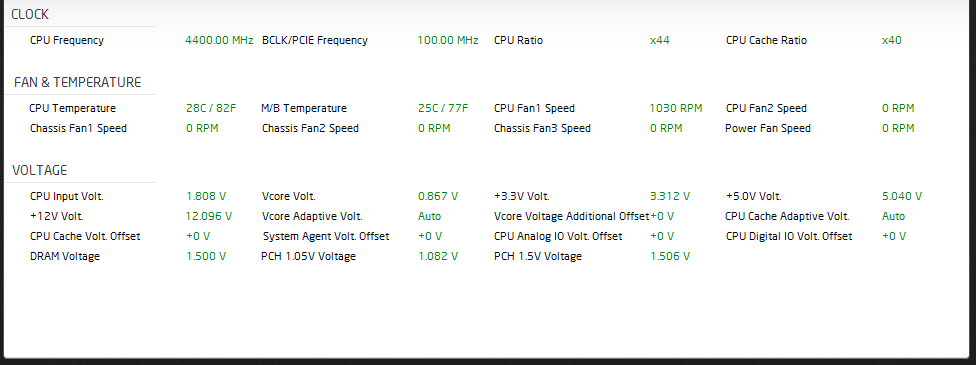Viewport: 976px width, 365px height.
Task: Select the M/B Temperature label
Action: point(304,108)
